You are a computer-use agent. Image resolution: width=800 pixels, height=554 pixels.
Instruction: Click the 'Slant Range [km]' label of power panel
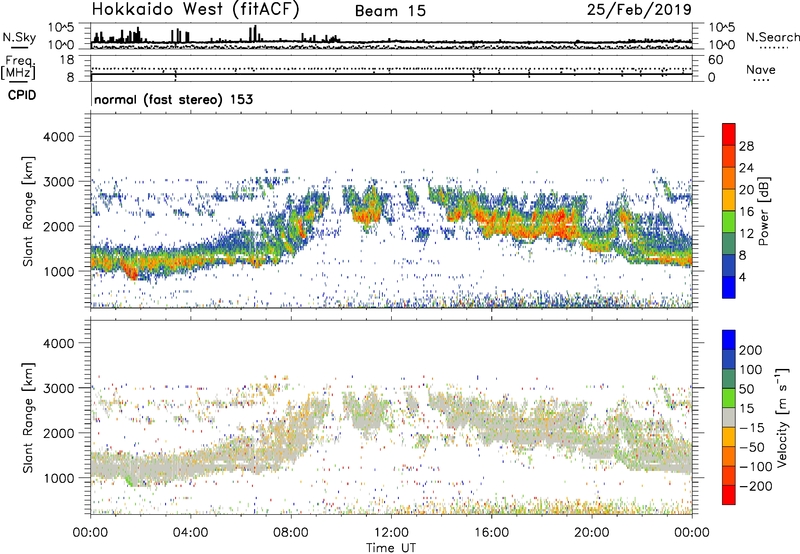coord(28,211)
